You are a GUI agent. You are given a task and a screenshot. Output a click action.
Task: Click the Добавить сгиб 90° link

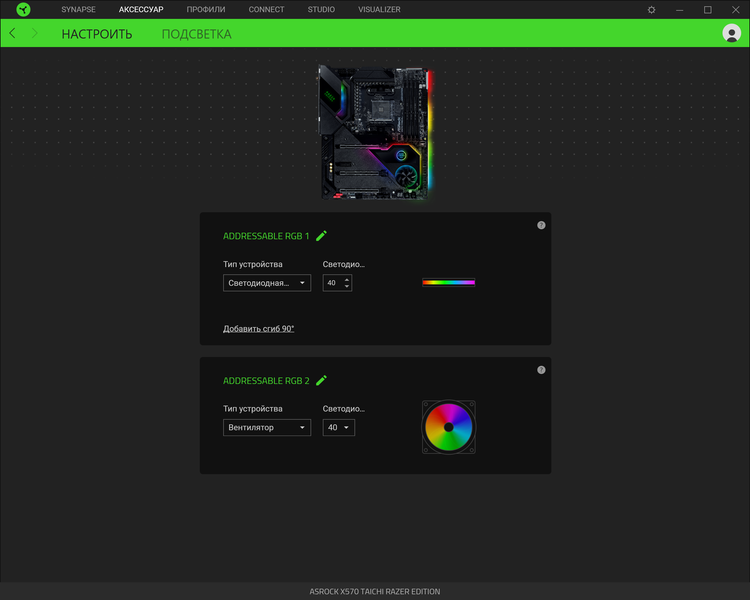[x=258, y=329]
